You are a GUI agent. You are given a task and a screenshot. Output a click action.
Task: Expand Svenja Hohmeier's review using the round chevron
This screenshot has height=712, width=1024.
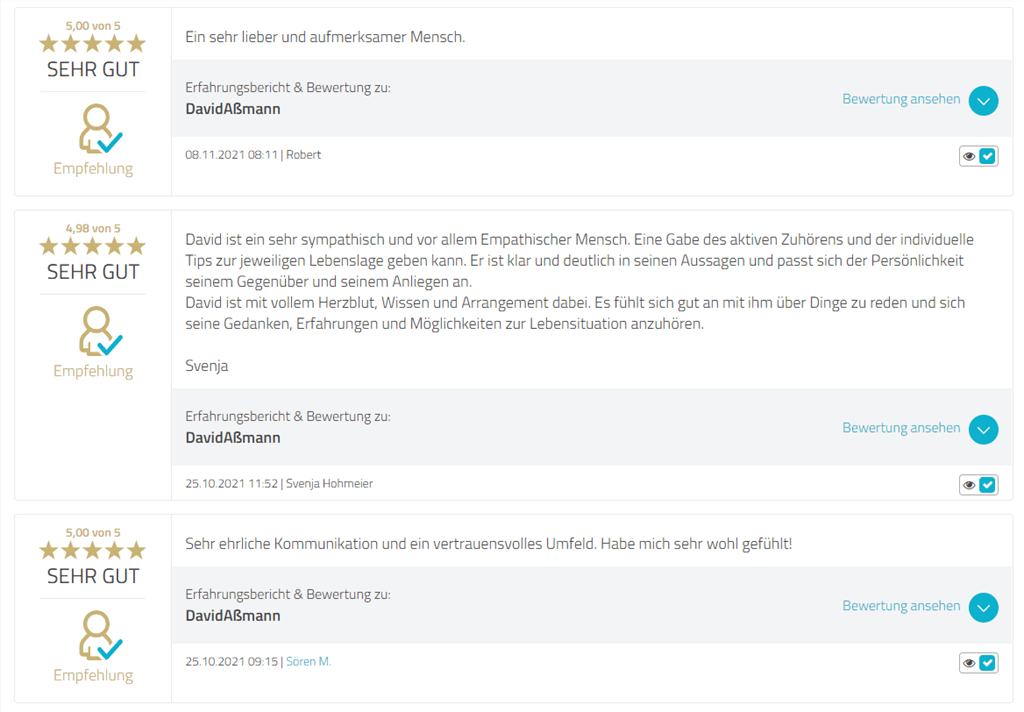(984, 429)
